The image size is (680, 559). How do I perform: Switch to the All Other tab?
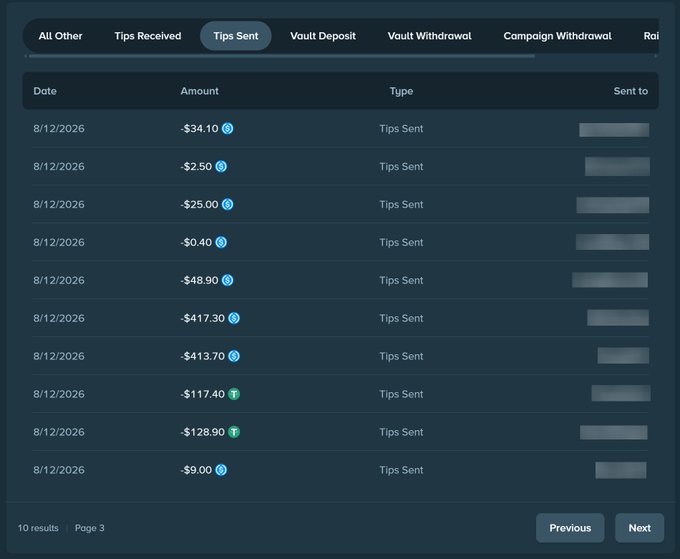pos(60,36)
